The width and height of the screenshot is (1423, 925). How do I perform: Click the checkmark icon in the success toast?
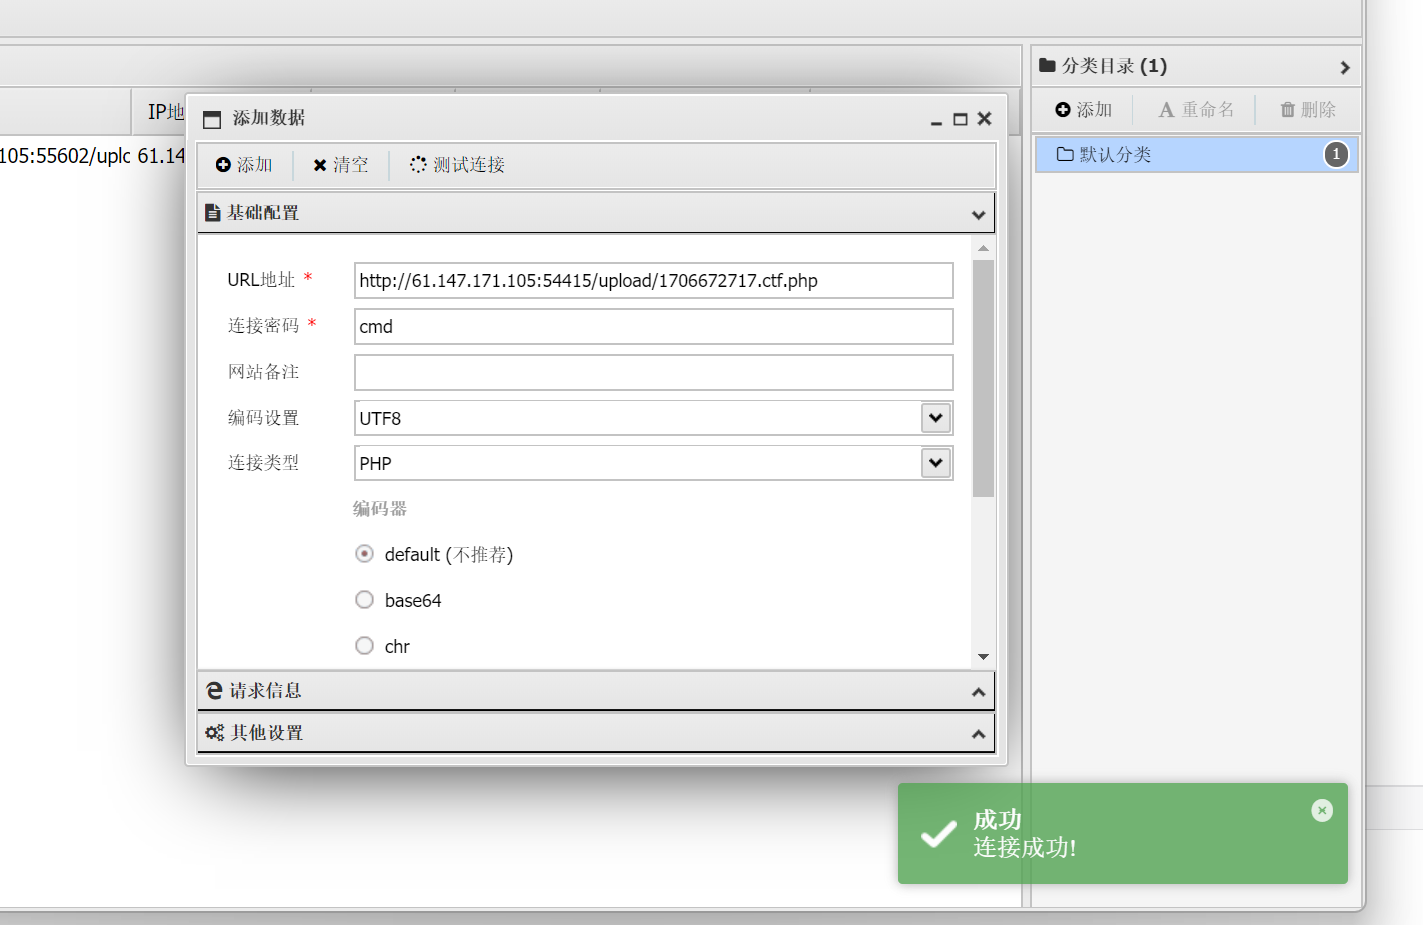pos(938,834)
